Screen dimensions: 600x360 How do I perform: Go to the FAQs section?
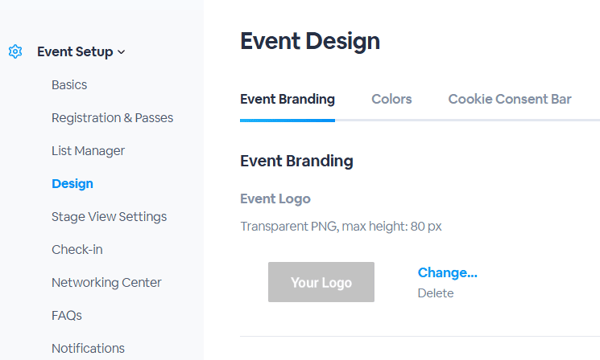pyautogui.click(x=67, y=315)
